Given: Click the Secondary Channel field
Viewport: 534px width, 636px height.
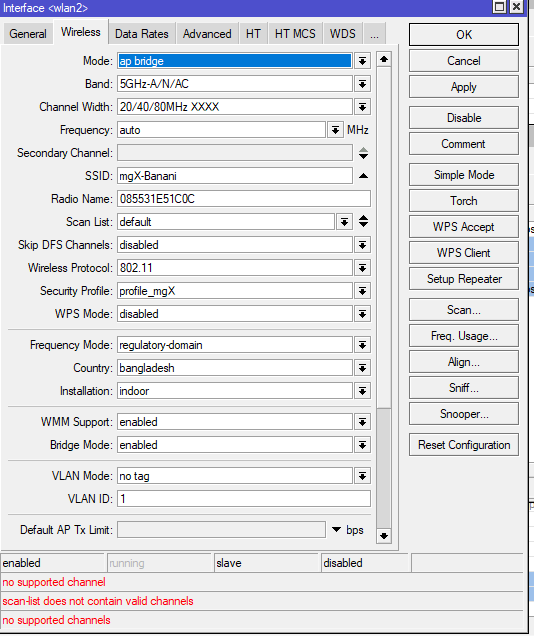Looking at the screenshot, I should tap(235, 153).
